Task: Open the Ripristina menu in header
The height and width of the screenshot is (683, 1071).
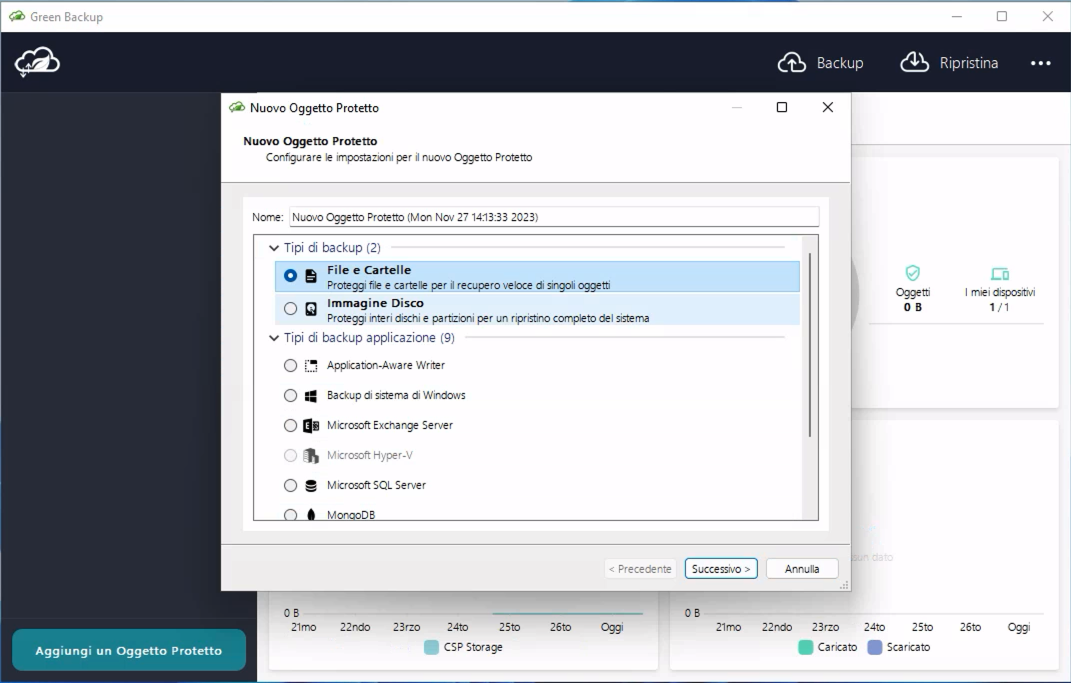Action: (949, 63)
